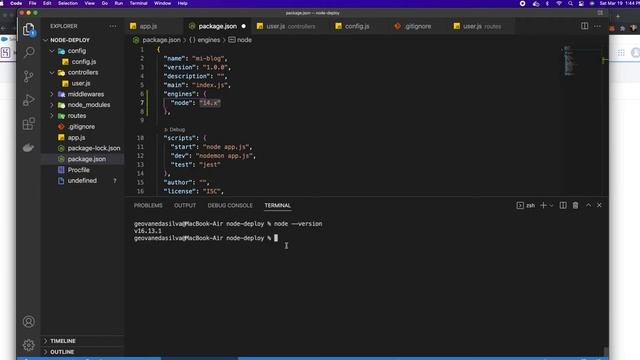This screenshot has height=360, width=640.
Task: Open the Terminal menu in menu bar
Action: [x=138, y=3]
